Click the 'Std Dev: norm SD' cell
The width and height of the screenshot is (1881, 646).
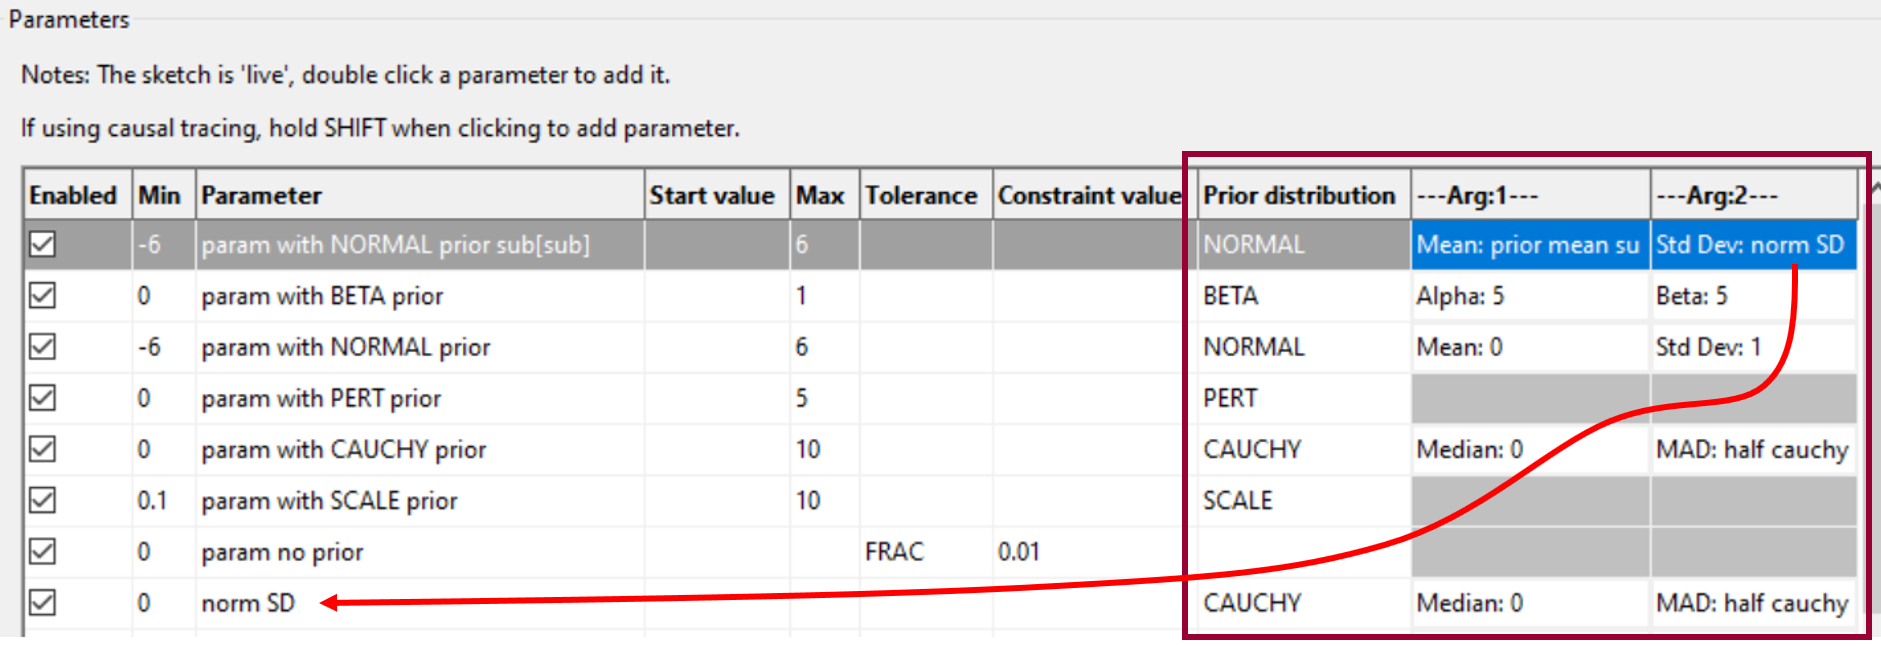[1752, 245]
